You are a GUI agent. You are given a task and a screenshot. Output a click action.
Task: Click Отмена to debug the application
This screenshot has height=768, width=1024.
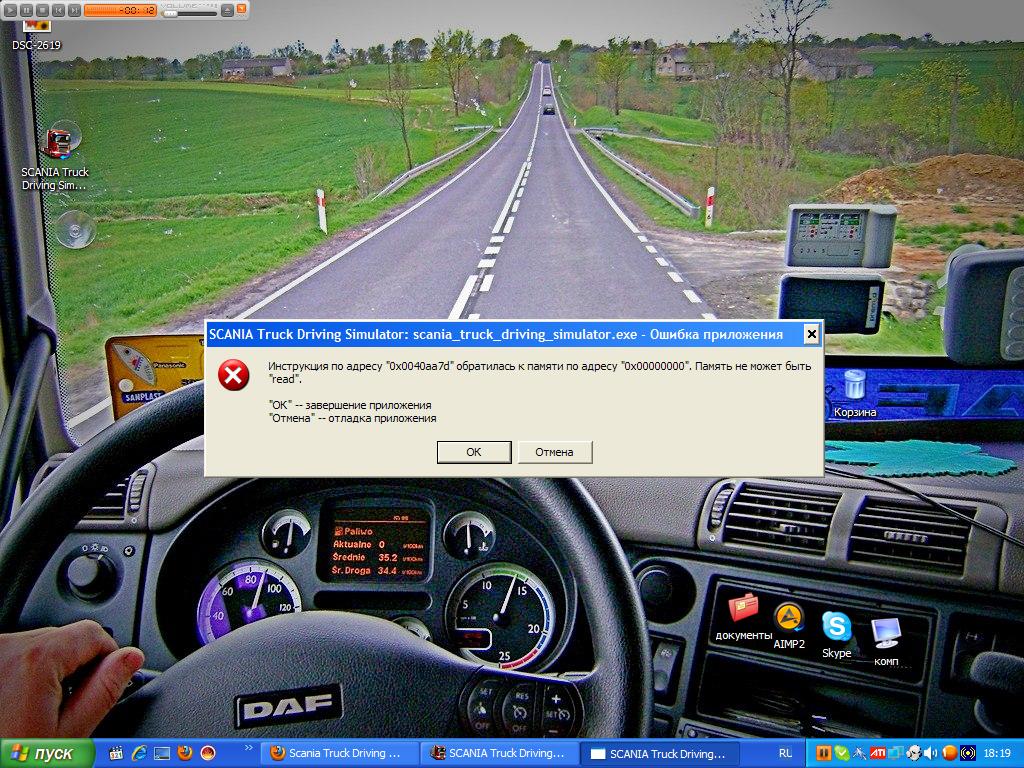[554, 452]
